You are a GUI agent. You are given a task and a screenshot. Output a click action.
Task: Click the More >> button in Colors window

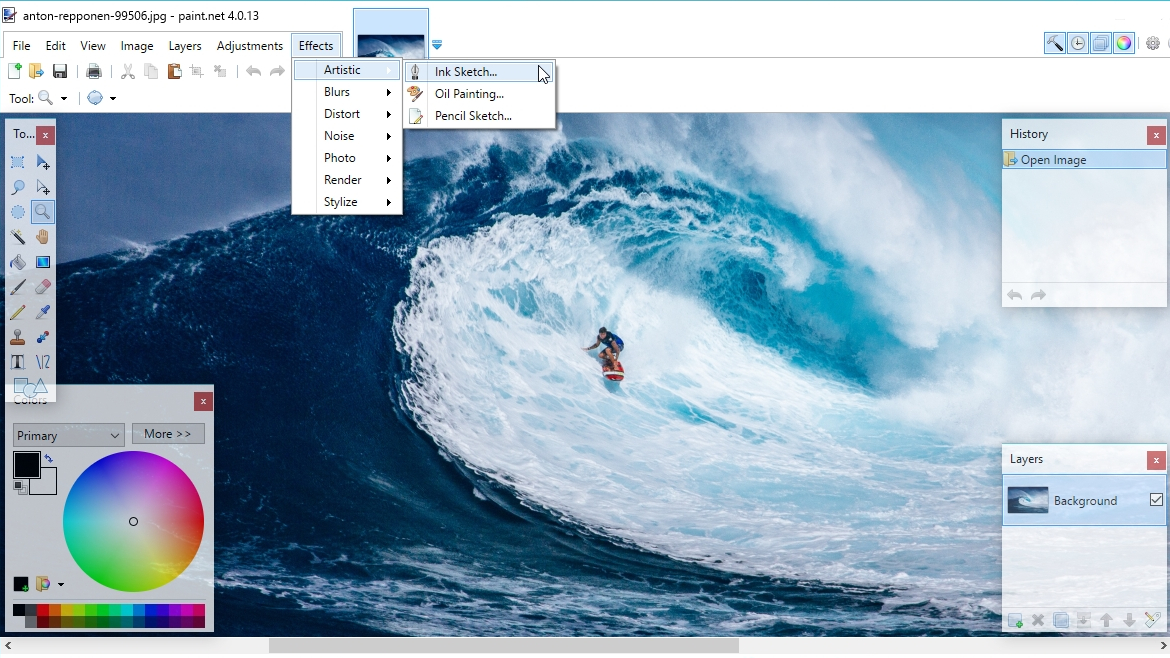coord(167,433)
